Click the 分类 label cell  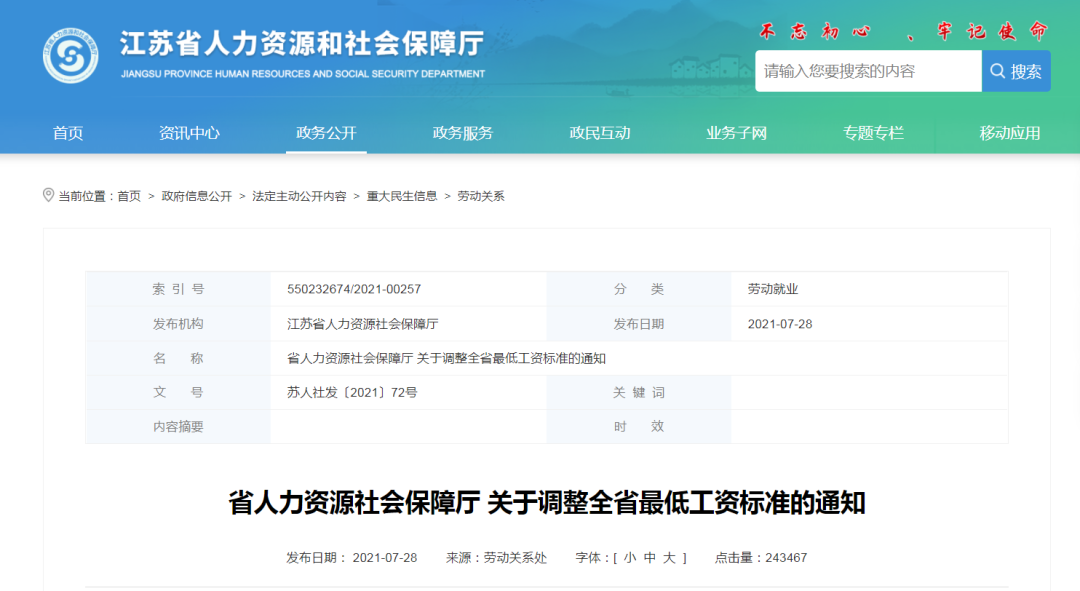pos(638,289)
